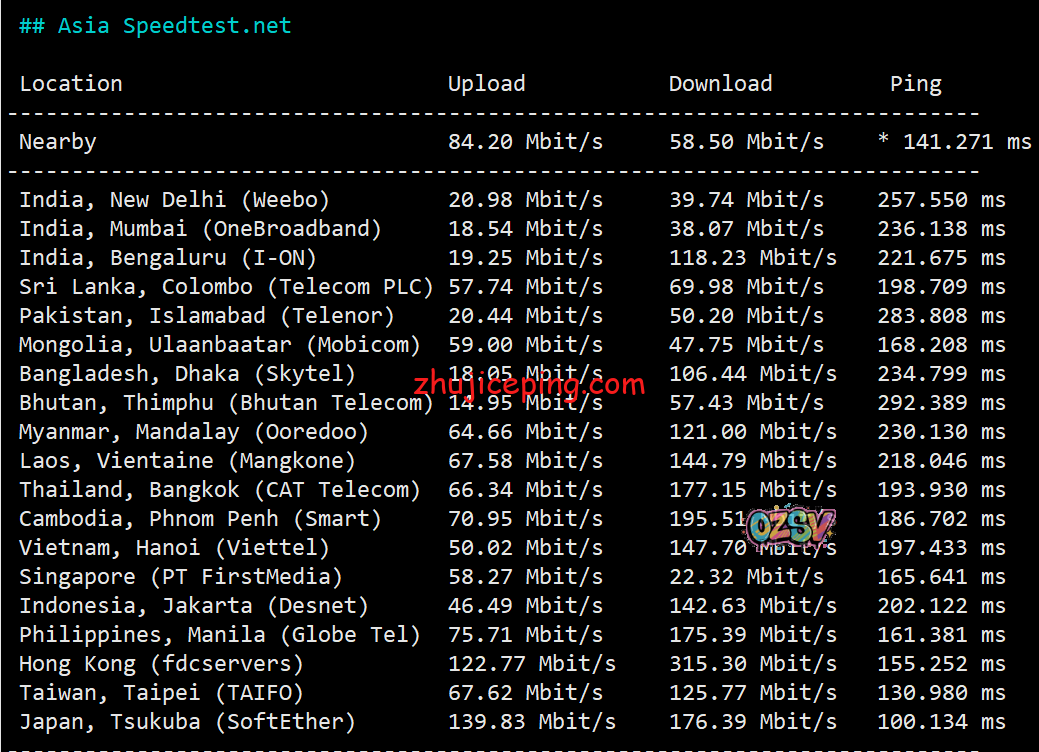1039x752 pixels.
Task: Select the Upload column header
Action: (x=486, y=84)
